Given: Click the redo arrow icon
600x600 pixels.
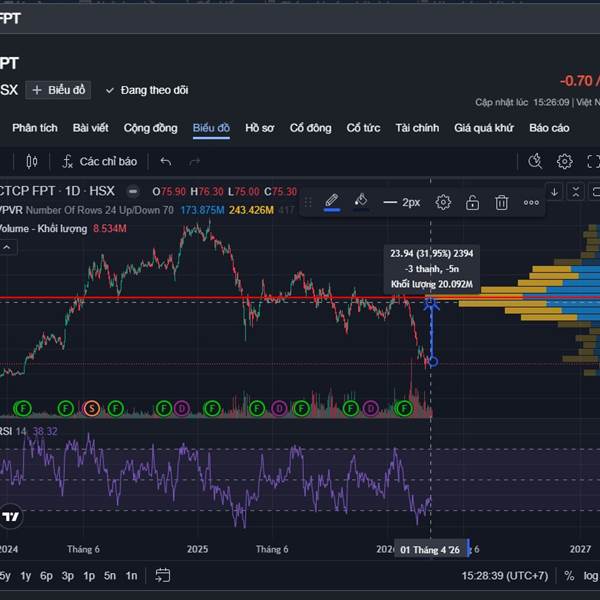Looking at the screenshot, I should coord(195,162).
